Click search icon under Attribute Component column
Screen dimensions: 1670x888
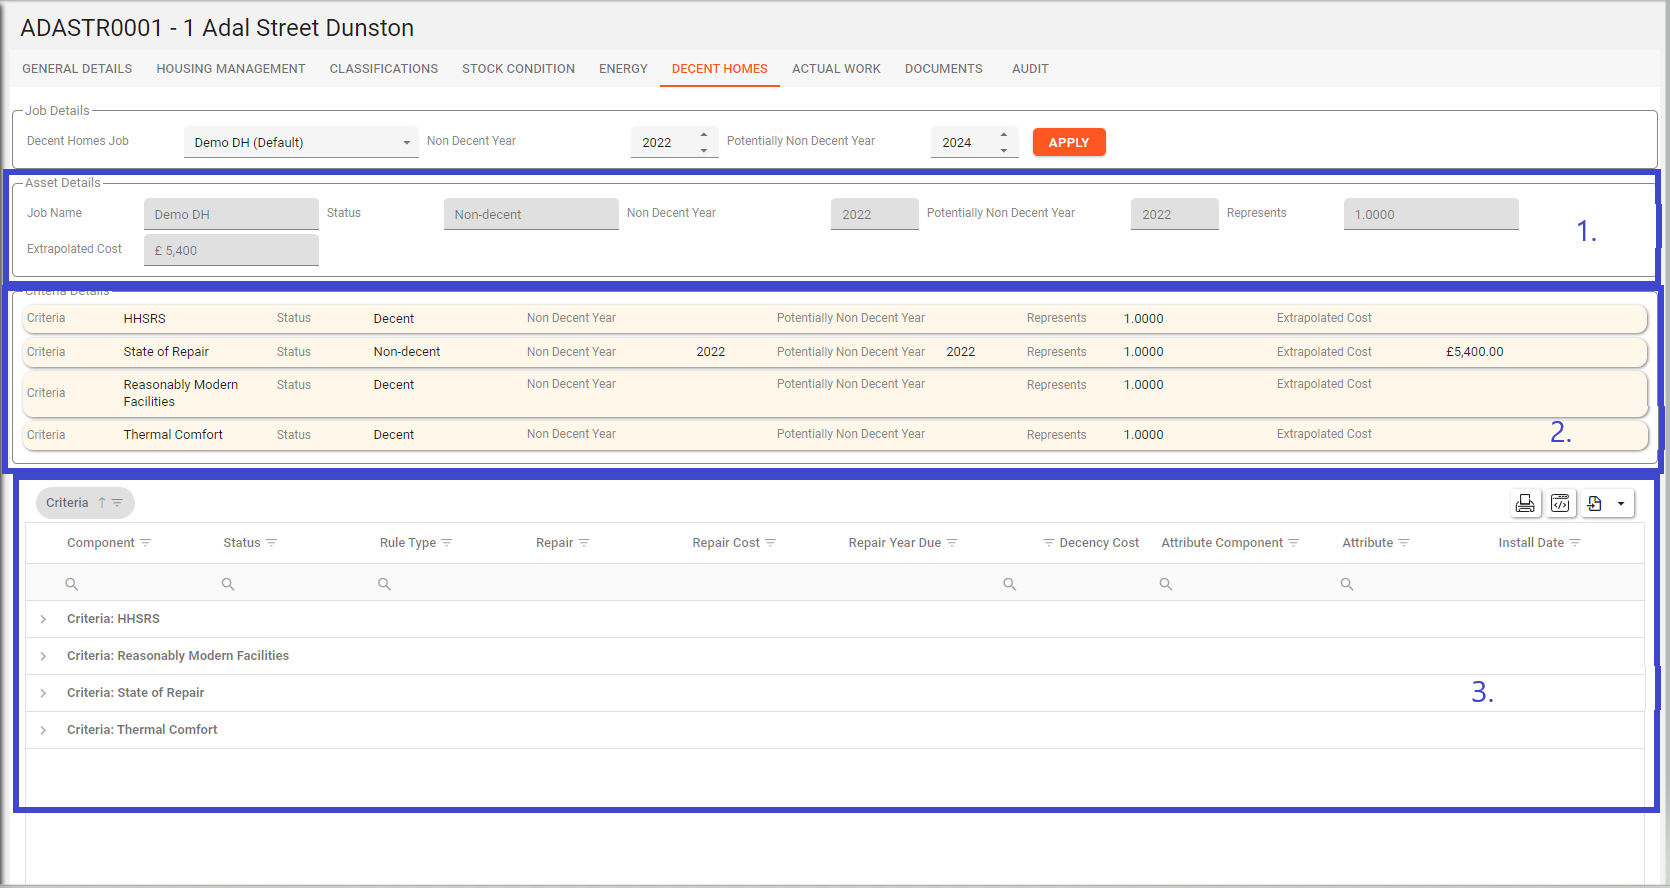(x=1166, y=584)
